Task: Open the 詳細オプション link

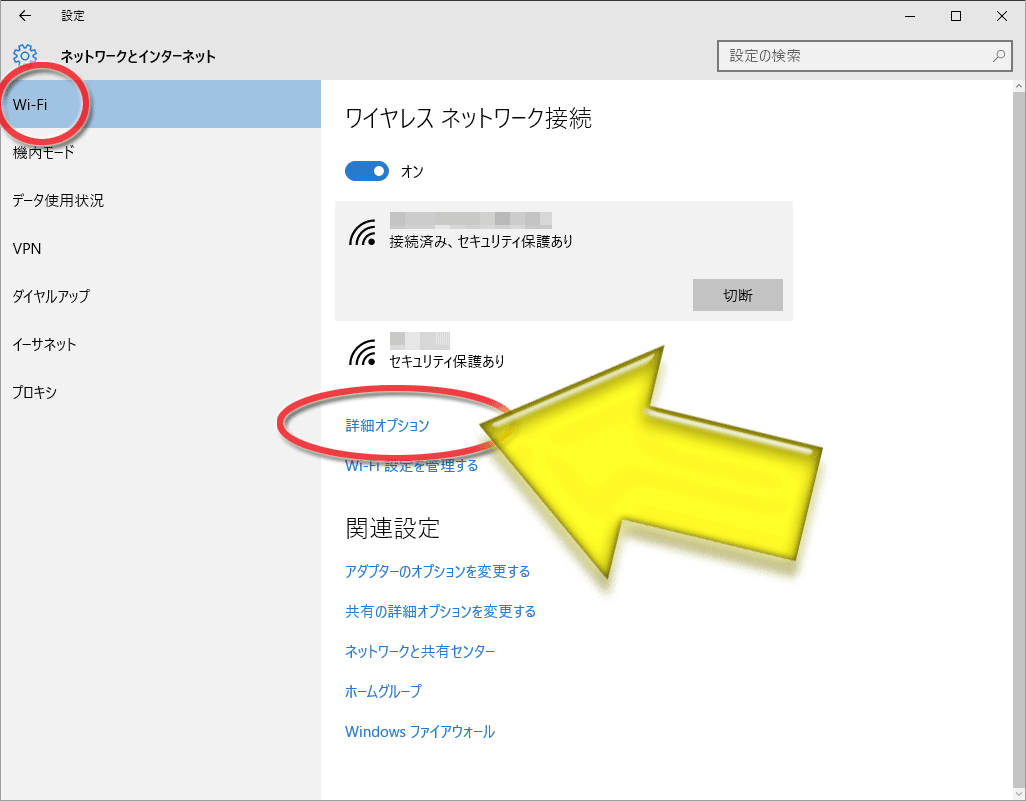Action: tap(387, 425)
